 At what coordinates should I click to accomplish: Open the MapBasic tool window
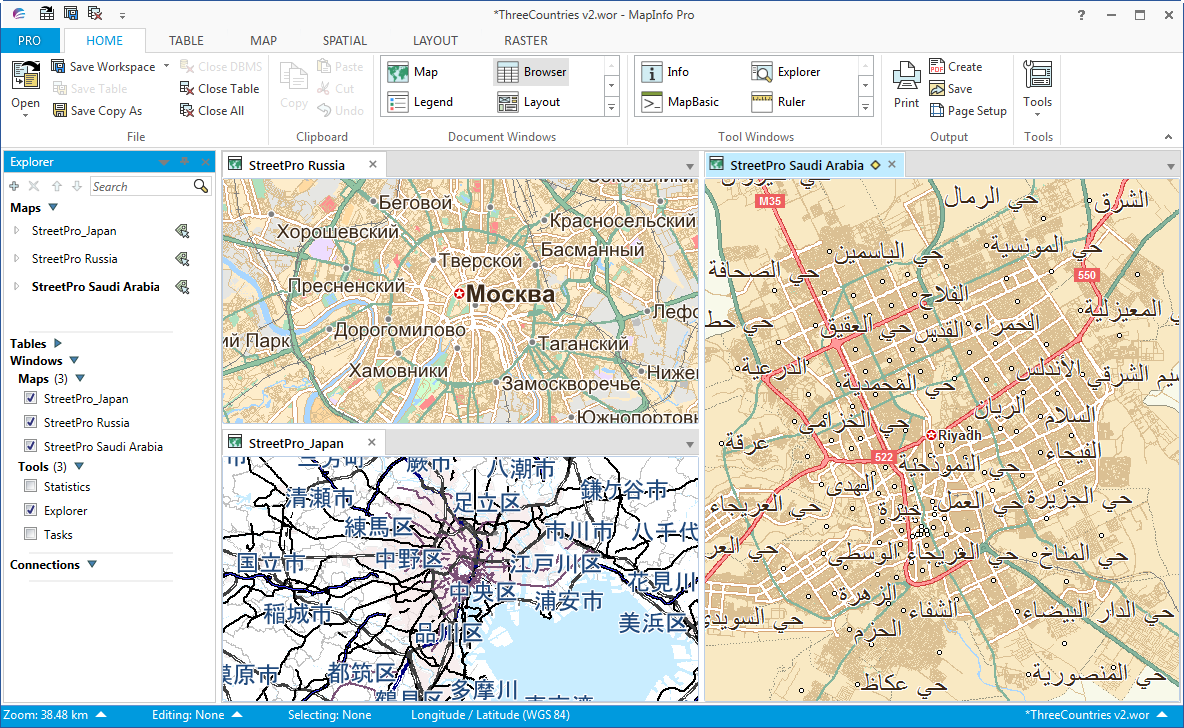[680, 102]
